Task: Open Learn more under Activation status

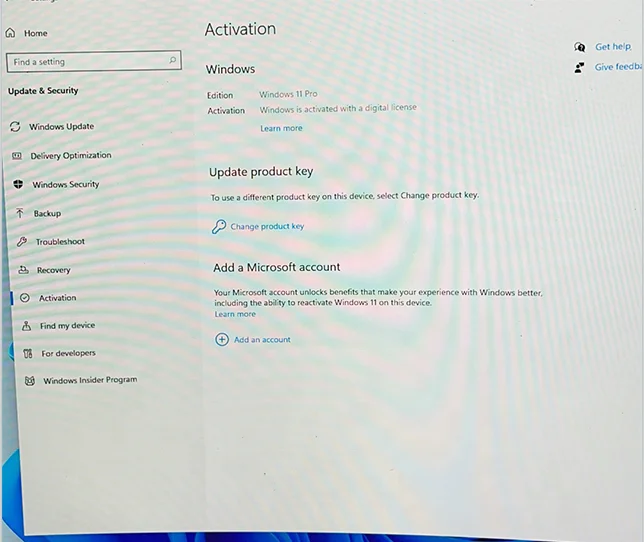Action: point(281,128)
